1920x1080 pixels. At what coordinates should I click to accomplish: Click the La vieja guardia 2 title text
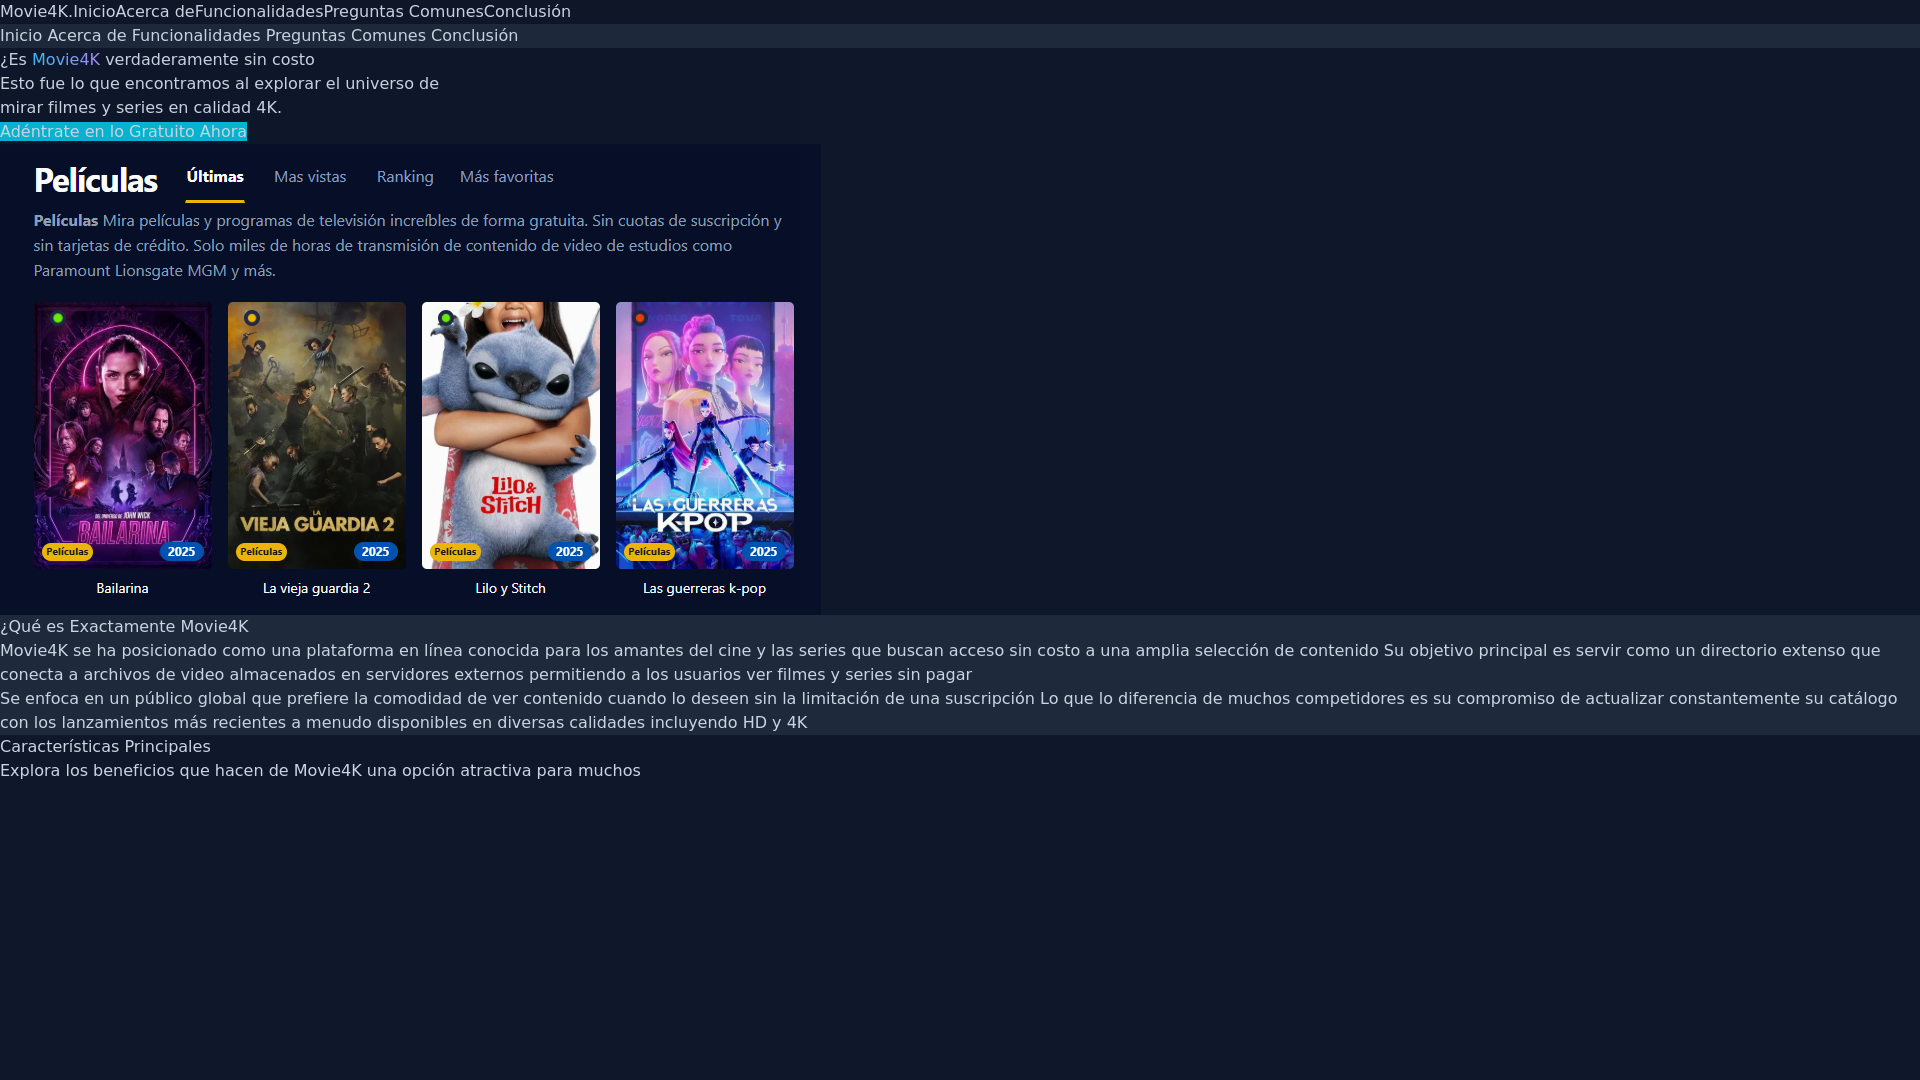pyautogui.click(x=317, y=589)
